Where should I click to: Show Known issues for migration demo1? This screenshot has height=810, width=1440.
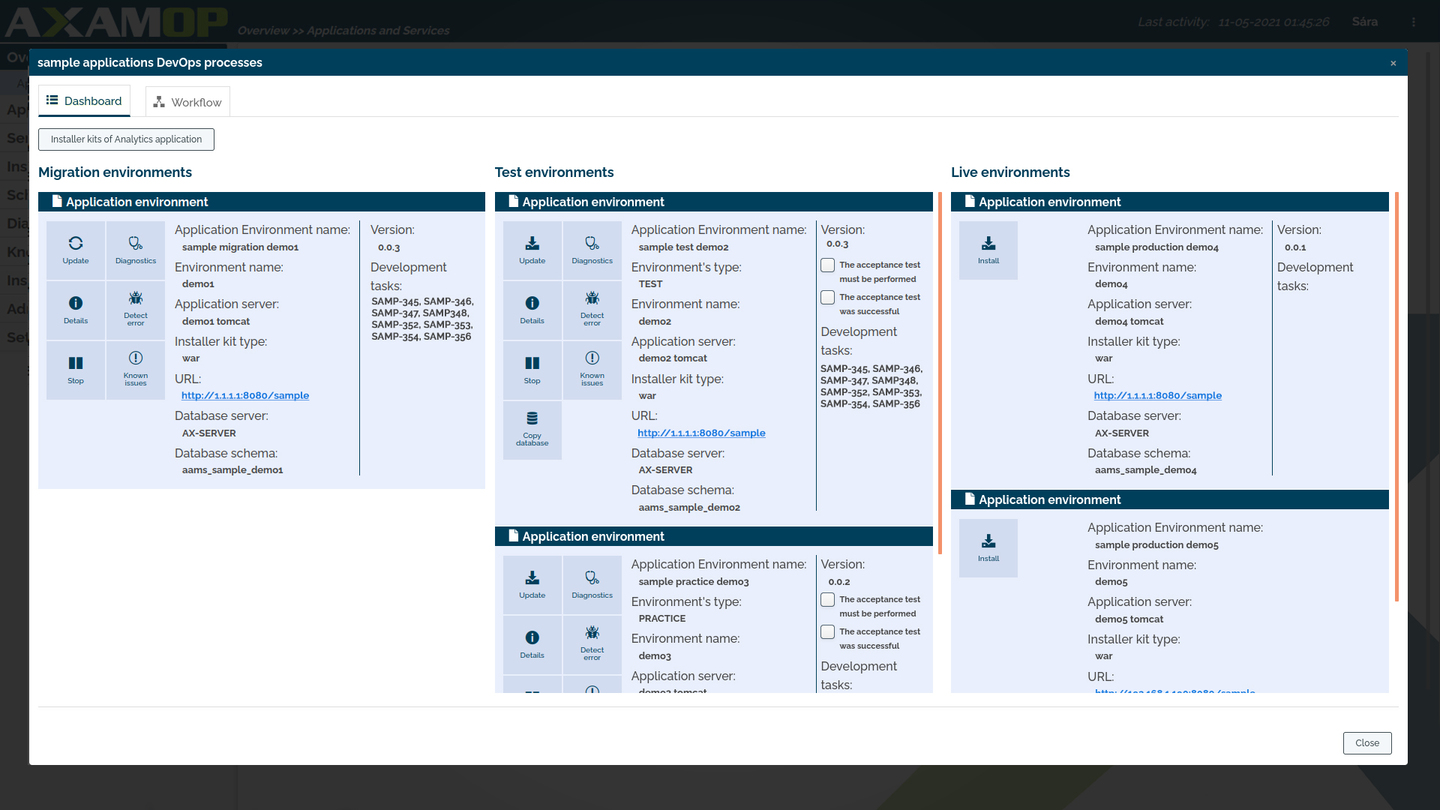[x=136, y=370]
